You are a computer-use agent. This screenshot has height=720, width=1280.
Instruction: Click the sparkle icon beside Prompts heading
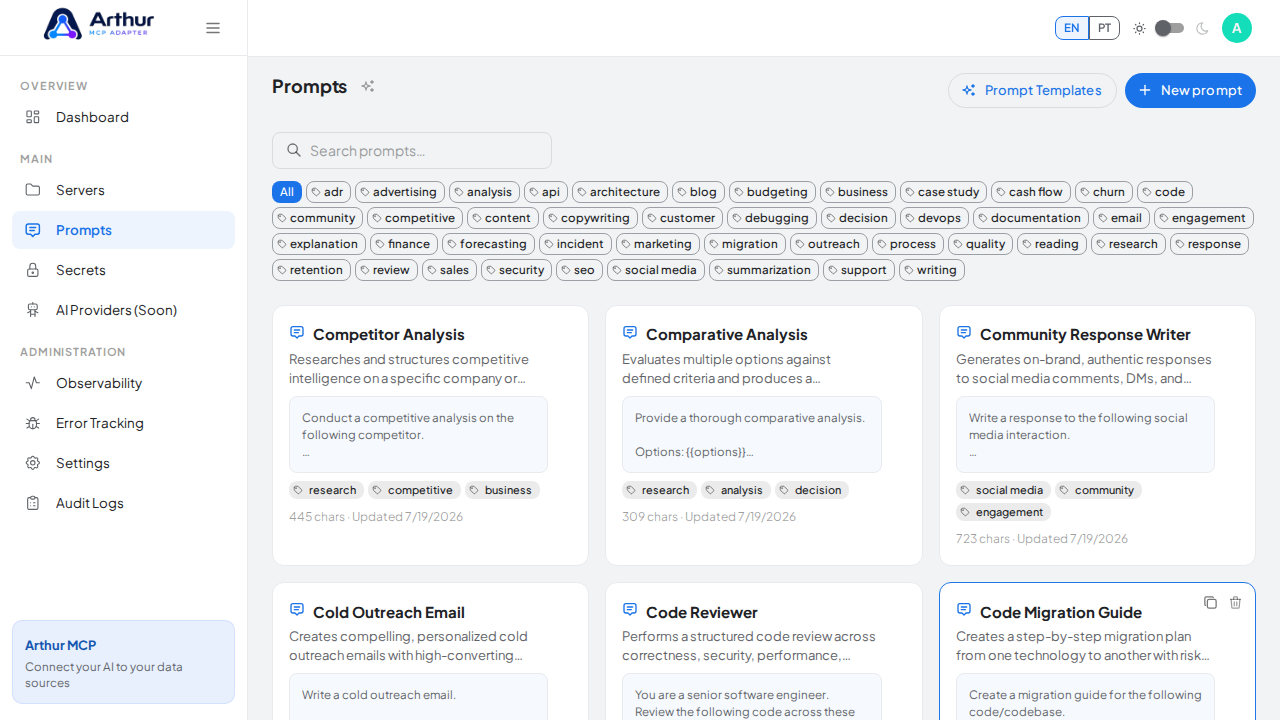click(368, 86)
